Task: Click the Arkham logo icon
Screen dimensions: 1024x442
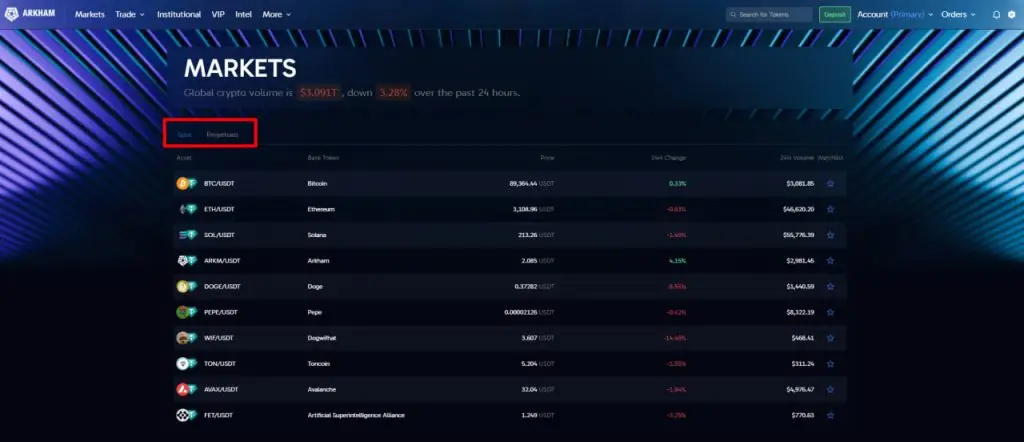Action: [12, 14]
